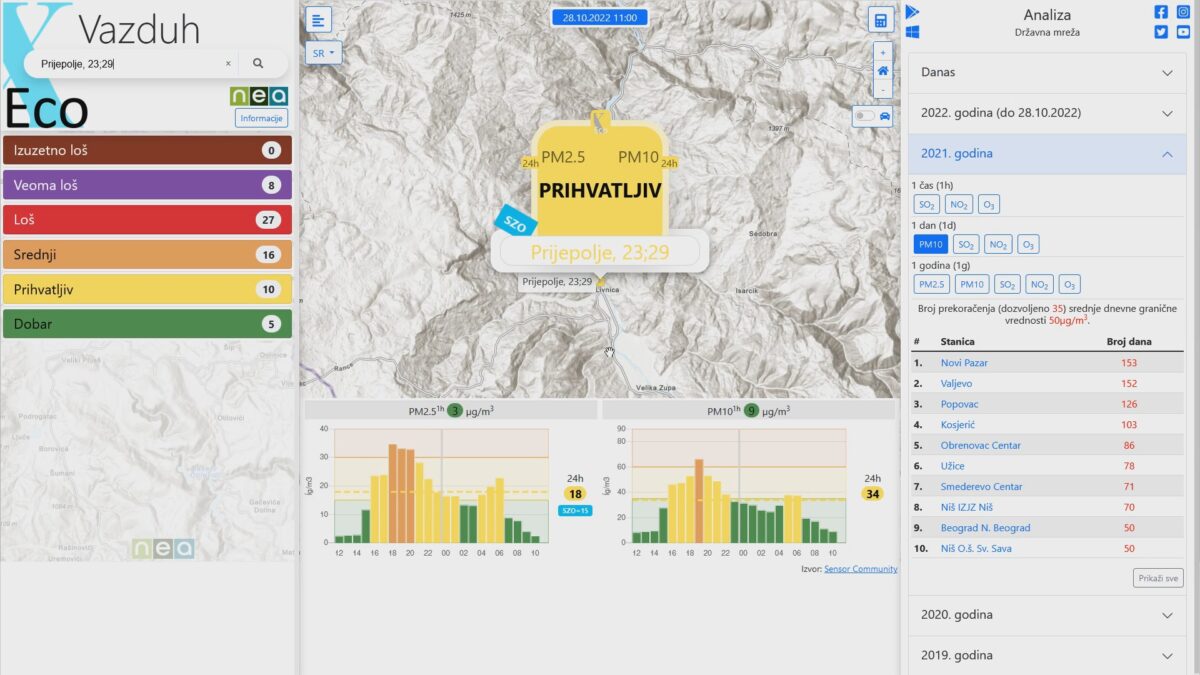Select the PM2.5 yearly filter button

(x=932, y=284)
